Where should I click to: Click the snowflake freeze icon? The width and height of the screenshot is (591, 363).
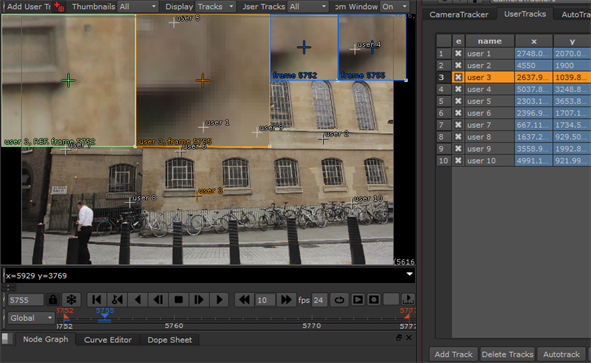coord(71,300)
